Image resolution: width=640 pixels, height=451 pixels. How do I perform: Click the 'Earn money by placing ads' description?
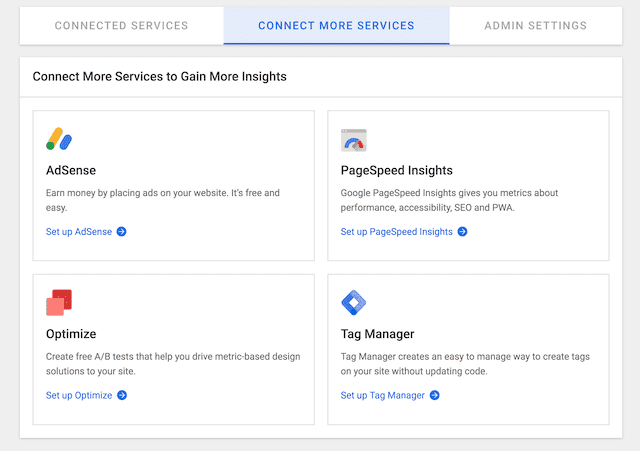click(x=163, y=200)
